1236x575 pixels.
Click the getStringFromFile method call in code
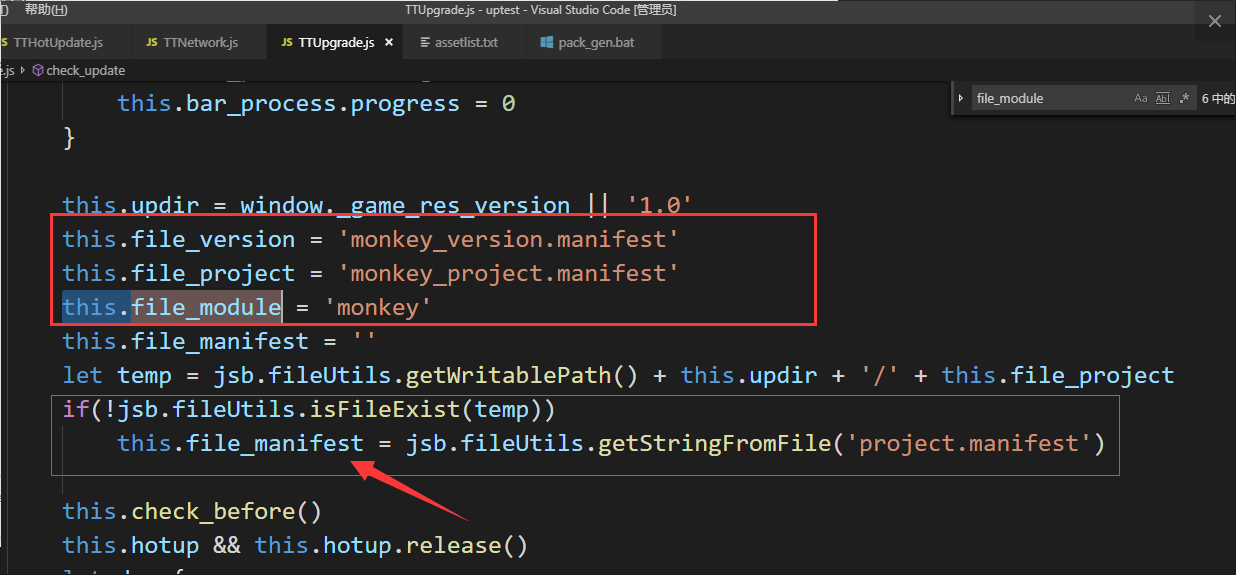pos(714,443)
